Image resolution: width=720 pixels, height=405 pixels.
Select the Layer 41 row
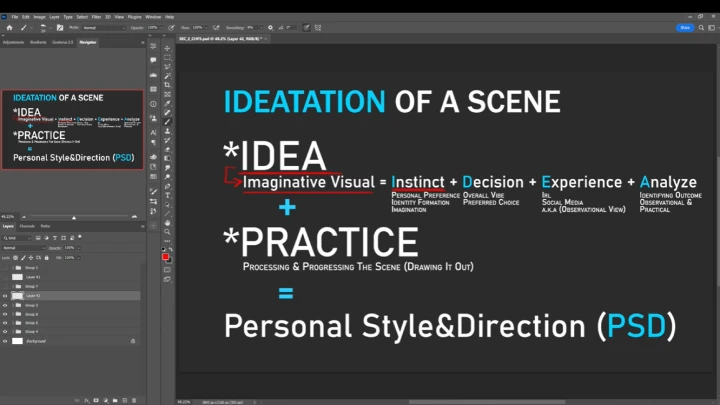point(71,277)
